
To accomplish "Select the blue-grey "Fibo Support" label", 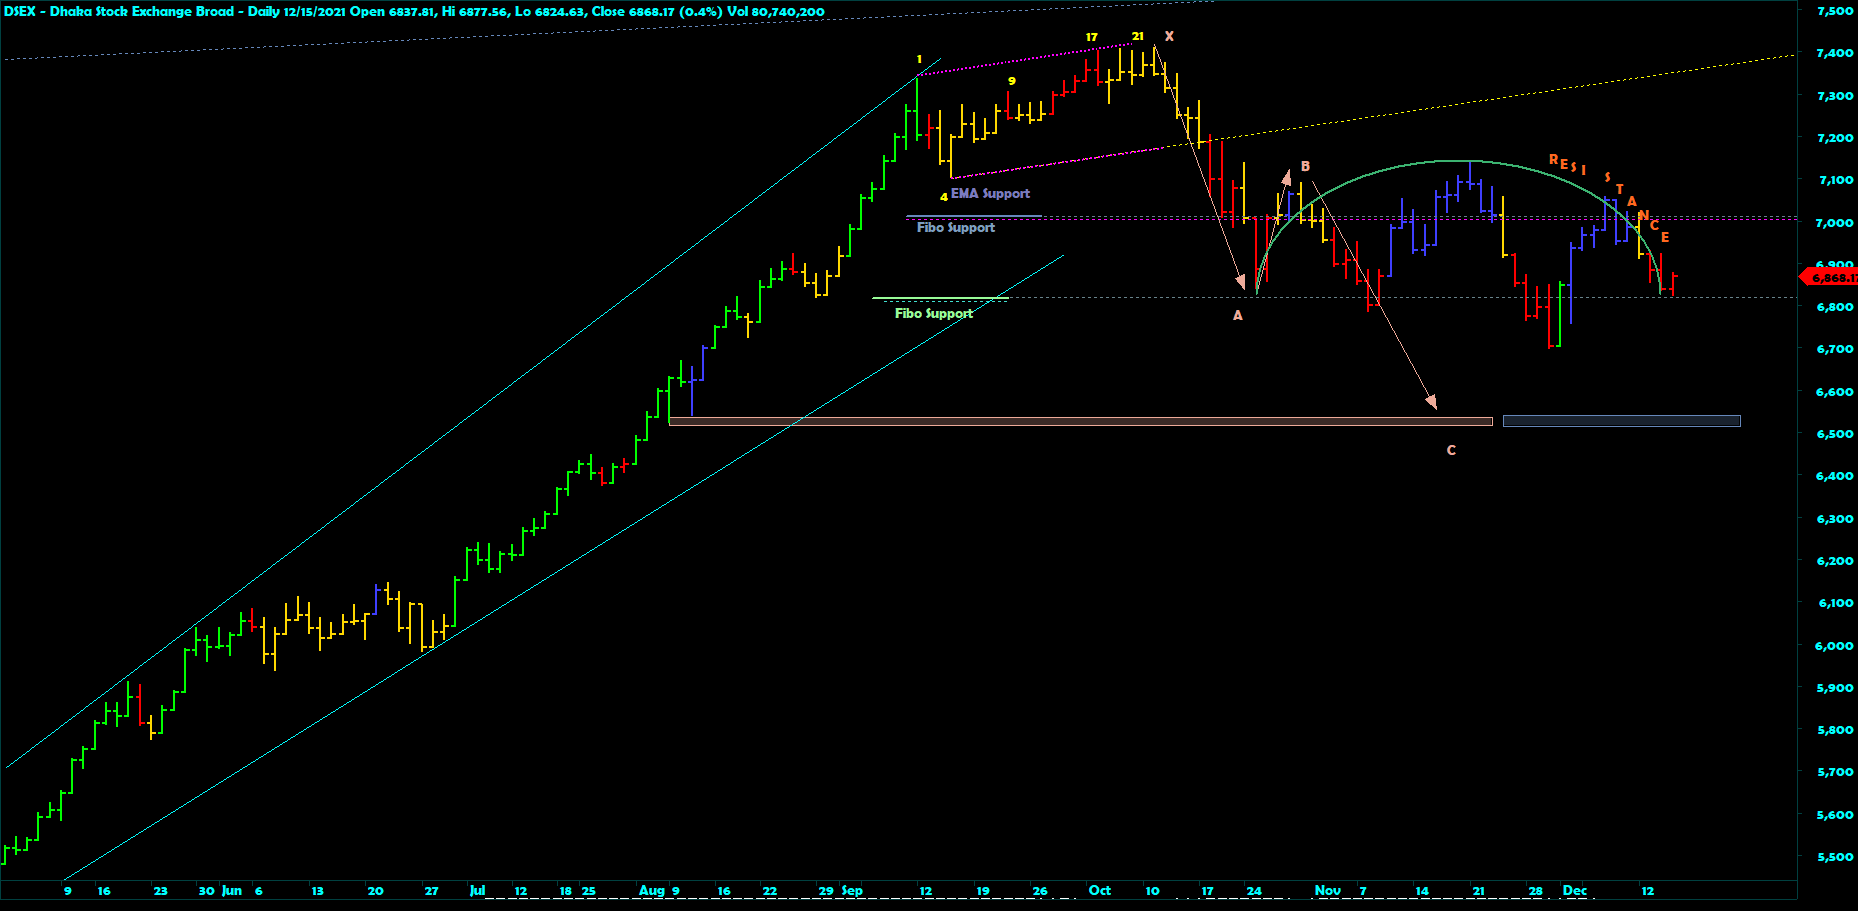I will [956, 228].
